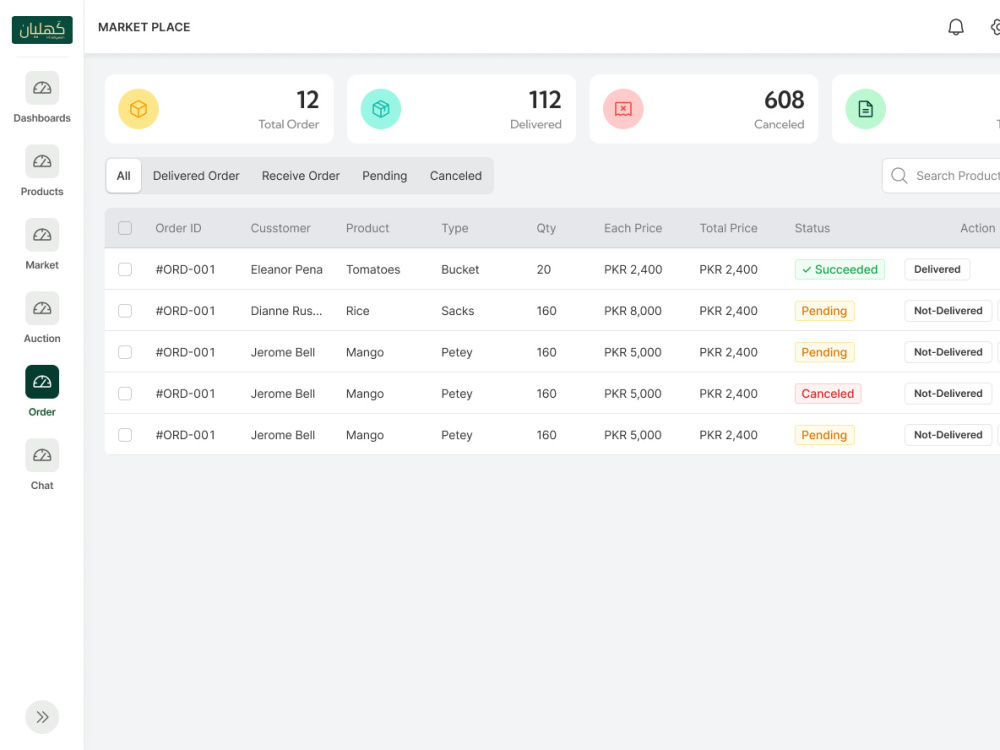Switch to the Canceled tab
Image resolution: width=1000 pixels, height=750 pixels.
coord(455,175)
